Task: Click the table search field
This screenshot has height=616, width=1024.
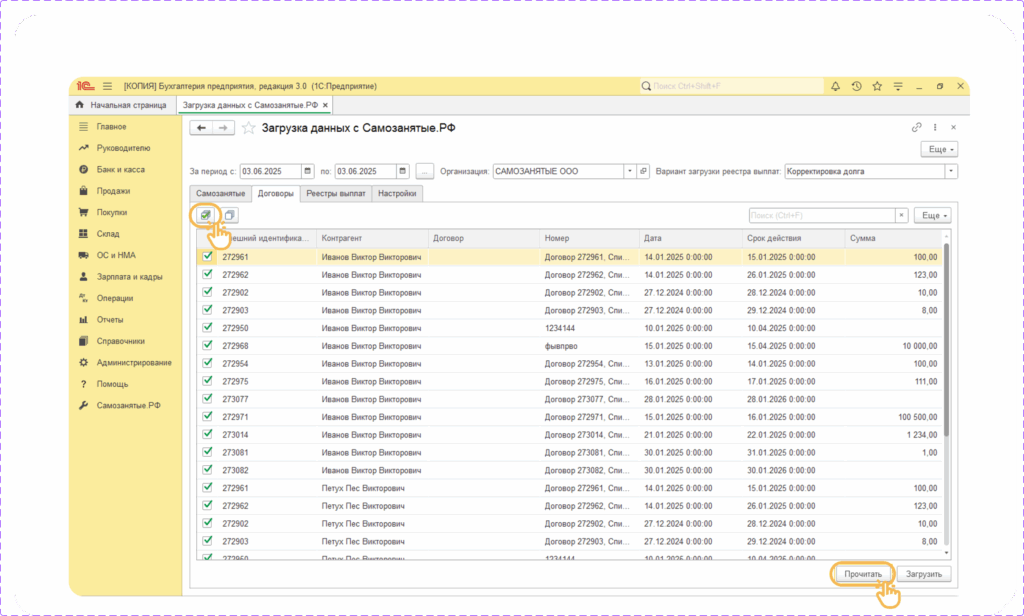Action: coord(820,215)
